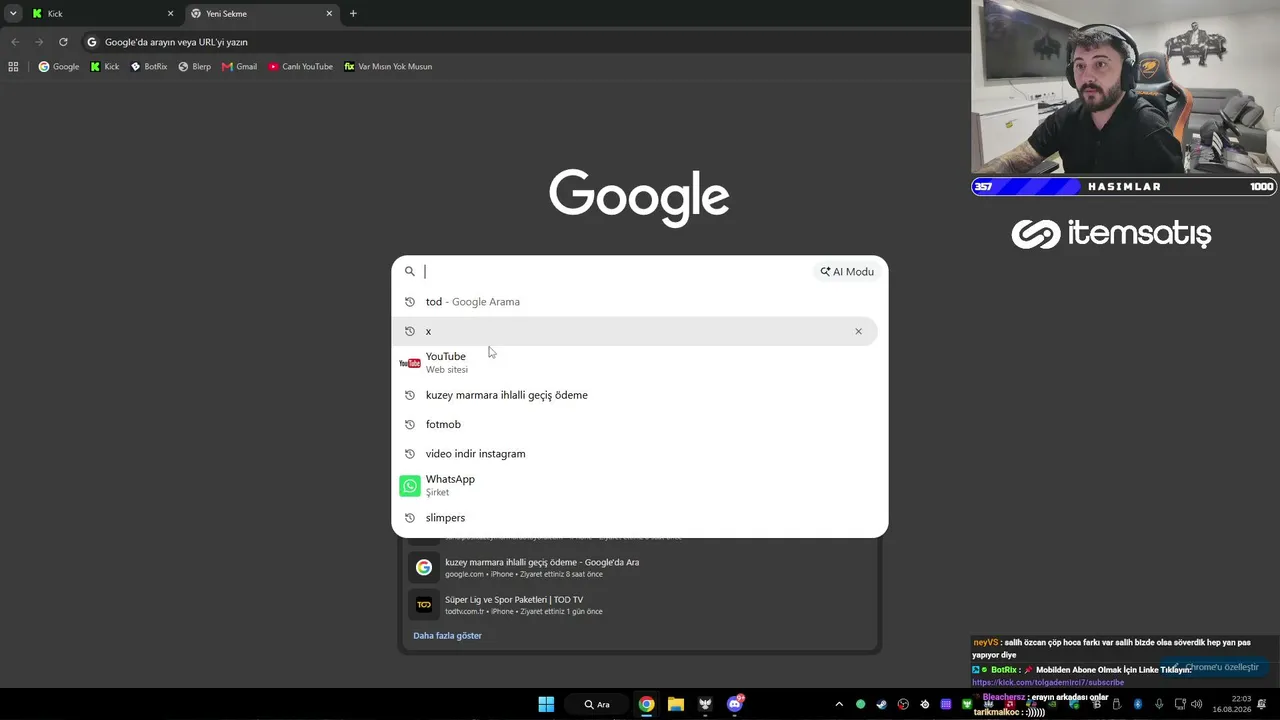
Task: Click the green circle tray icon
Action: 860,704
